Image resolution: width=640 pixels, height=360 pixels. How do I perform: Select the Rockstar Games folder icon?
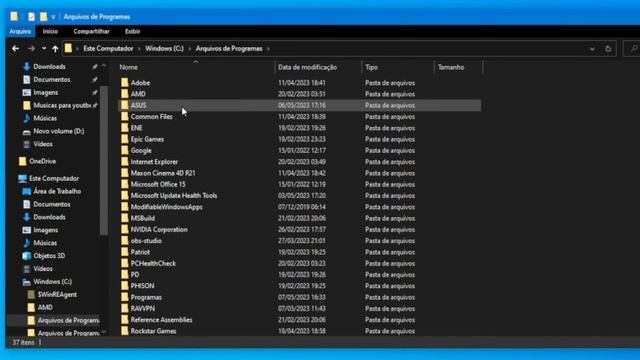click(124, 331)
